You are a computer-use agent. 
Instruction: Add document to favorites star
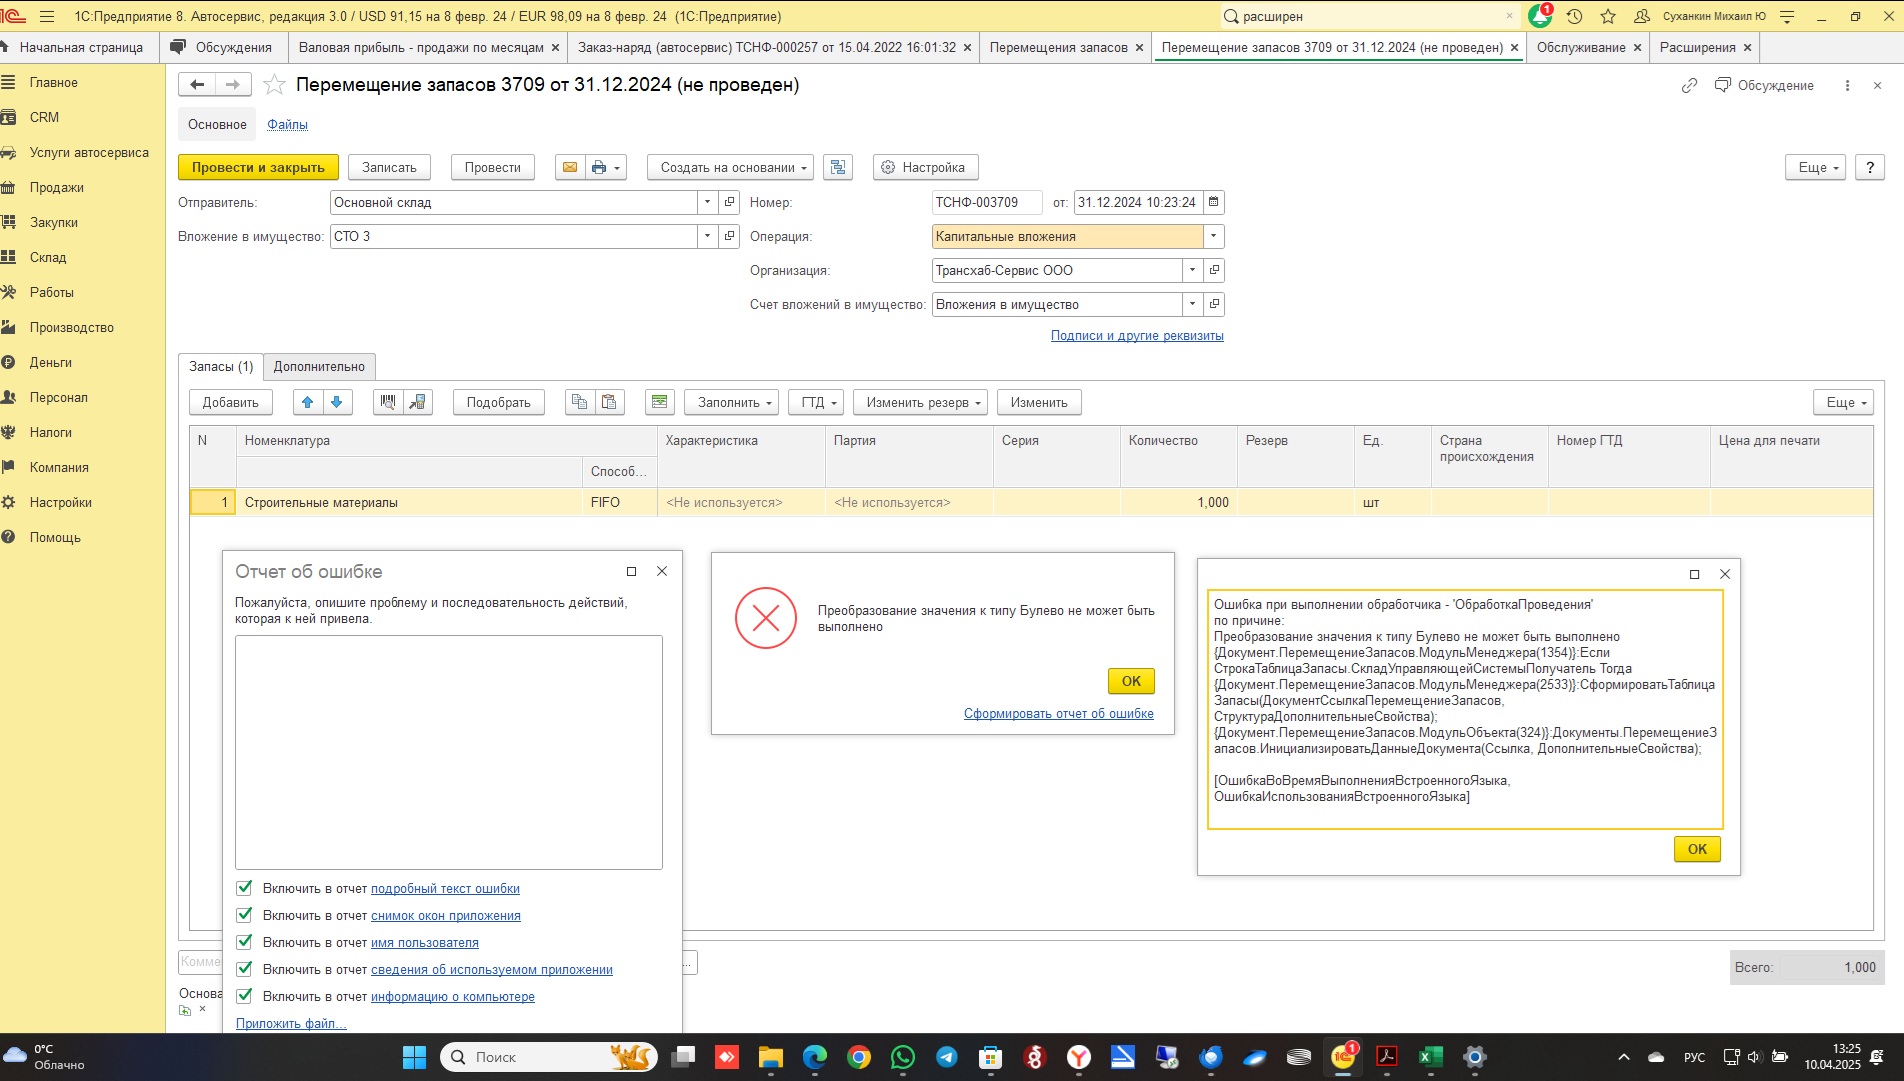coord(274,85)
